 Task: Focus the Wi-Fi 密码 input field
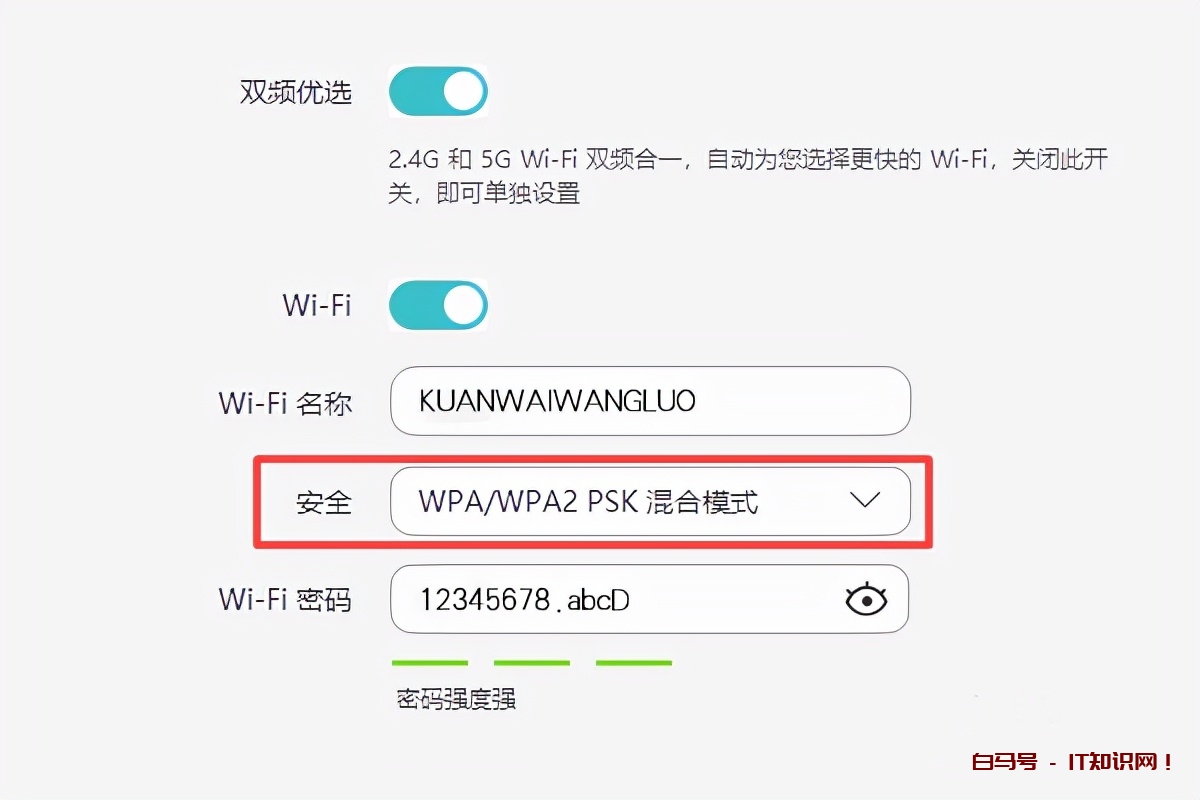[650, 599]
